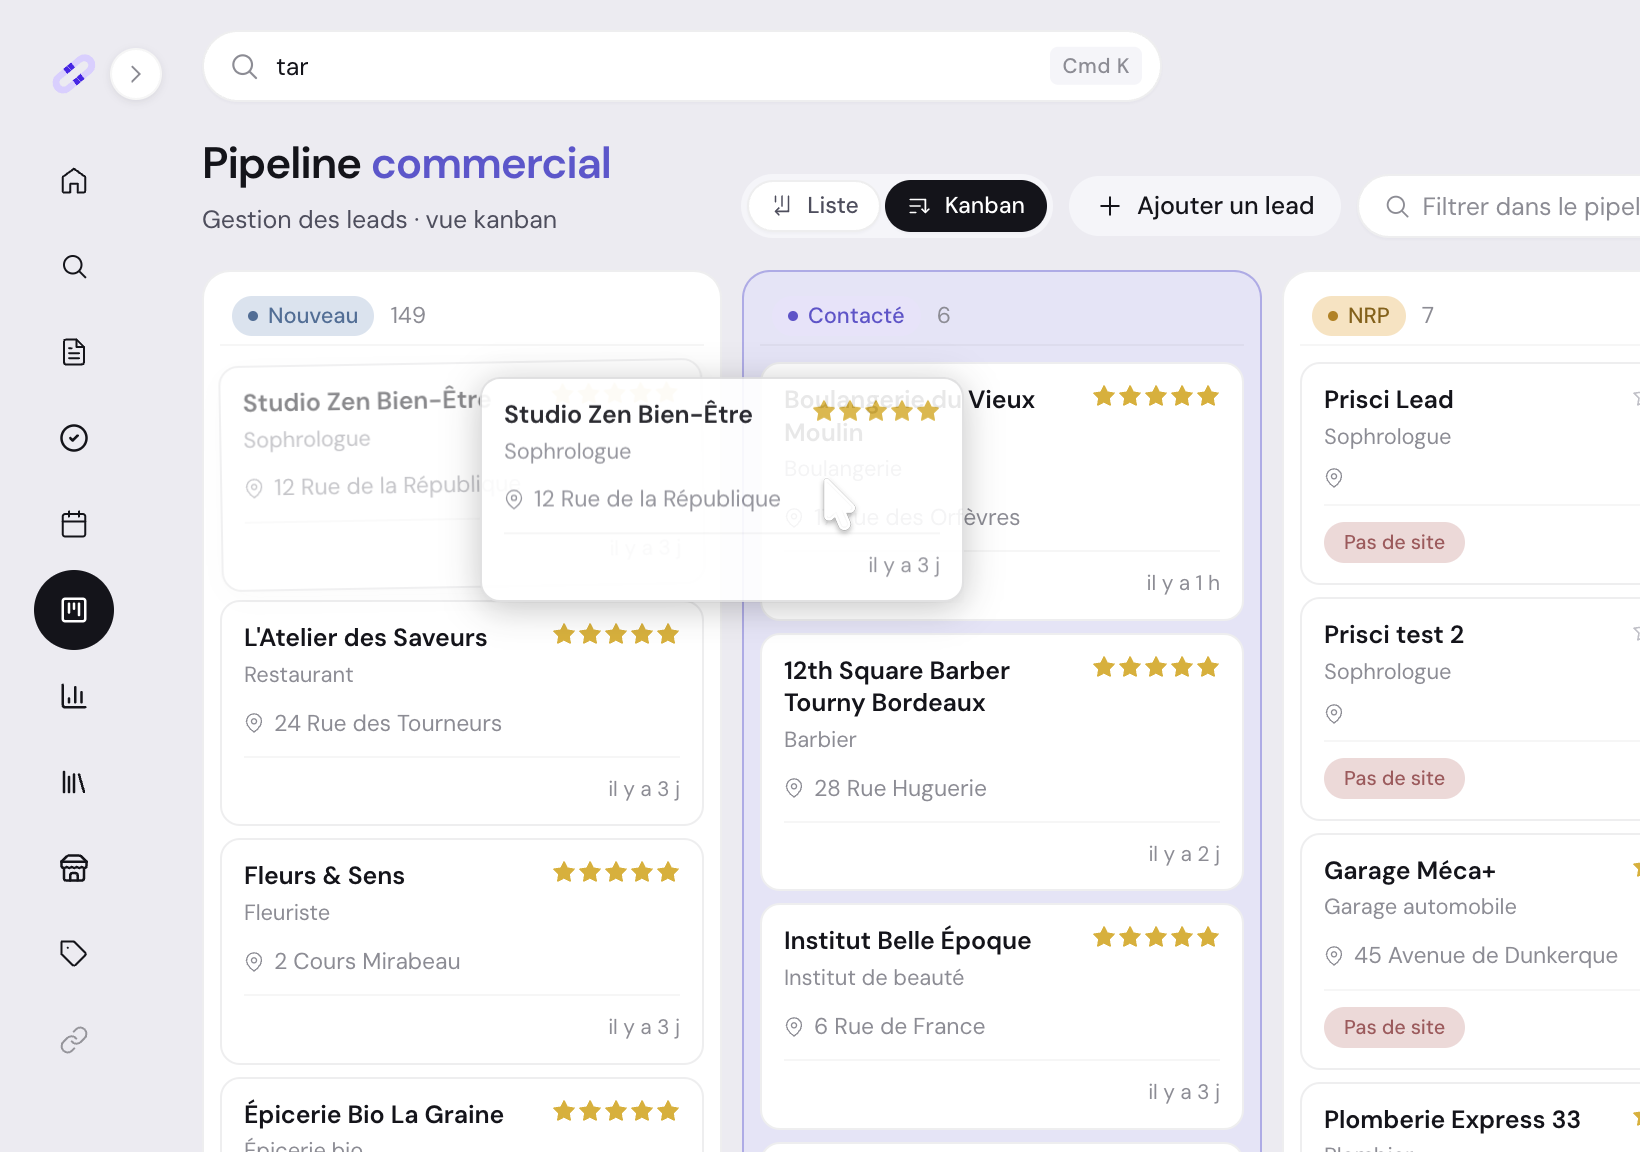This screenshot has height=1152, width=1640.
Task: Open Documents icon in sidebar
Action: (x=74, y=352)
